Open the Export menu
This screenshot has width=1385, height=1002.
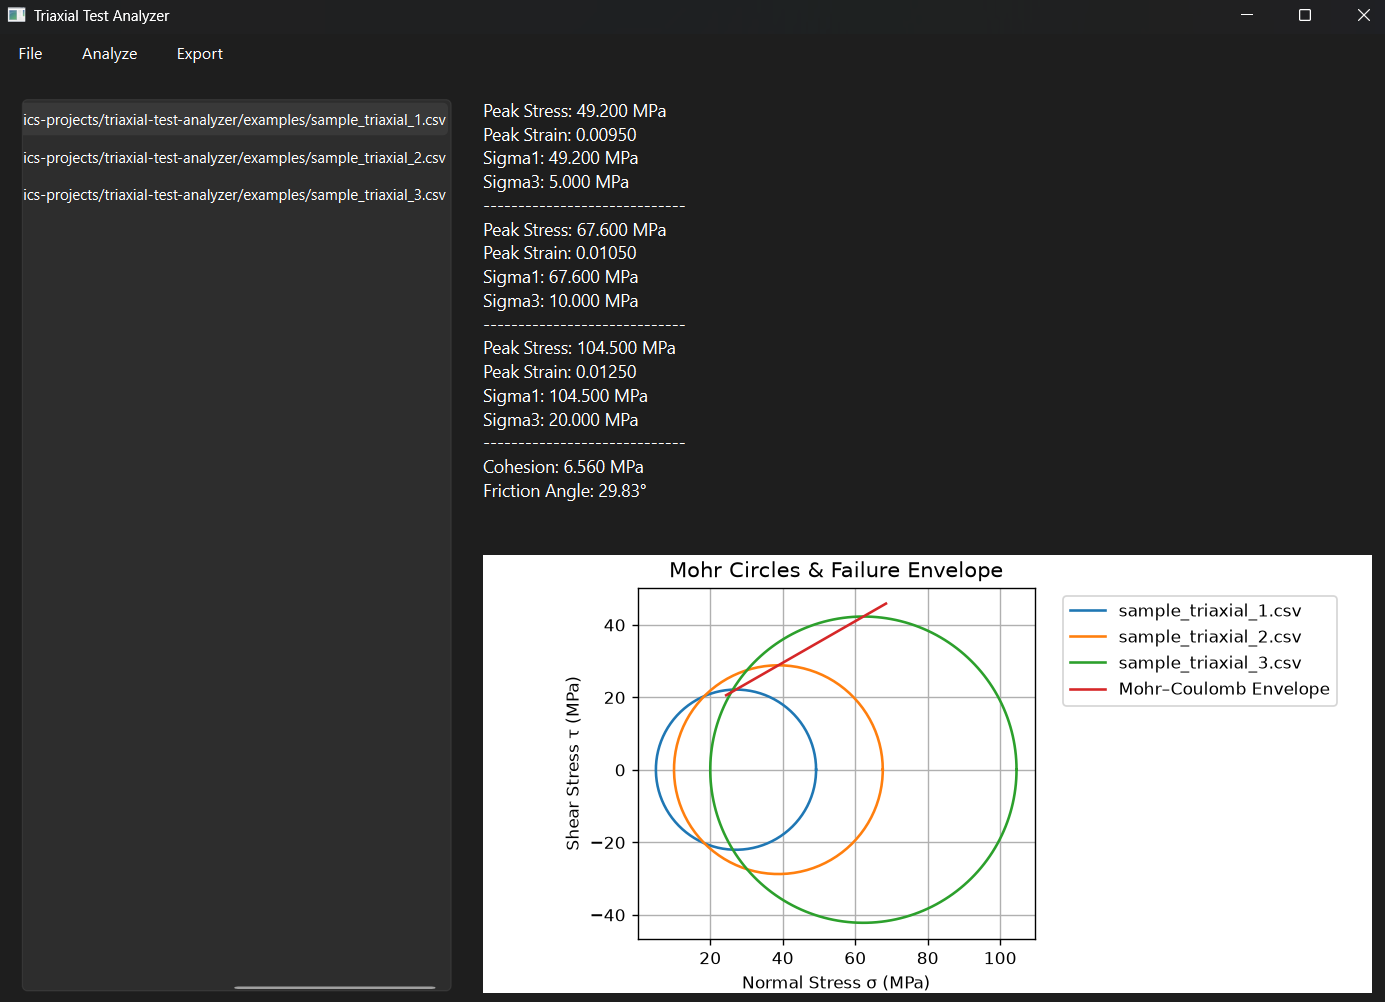pos(200,54)
